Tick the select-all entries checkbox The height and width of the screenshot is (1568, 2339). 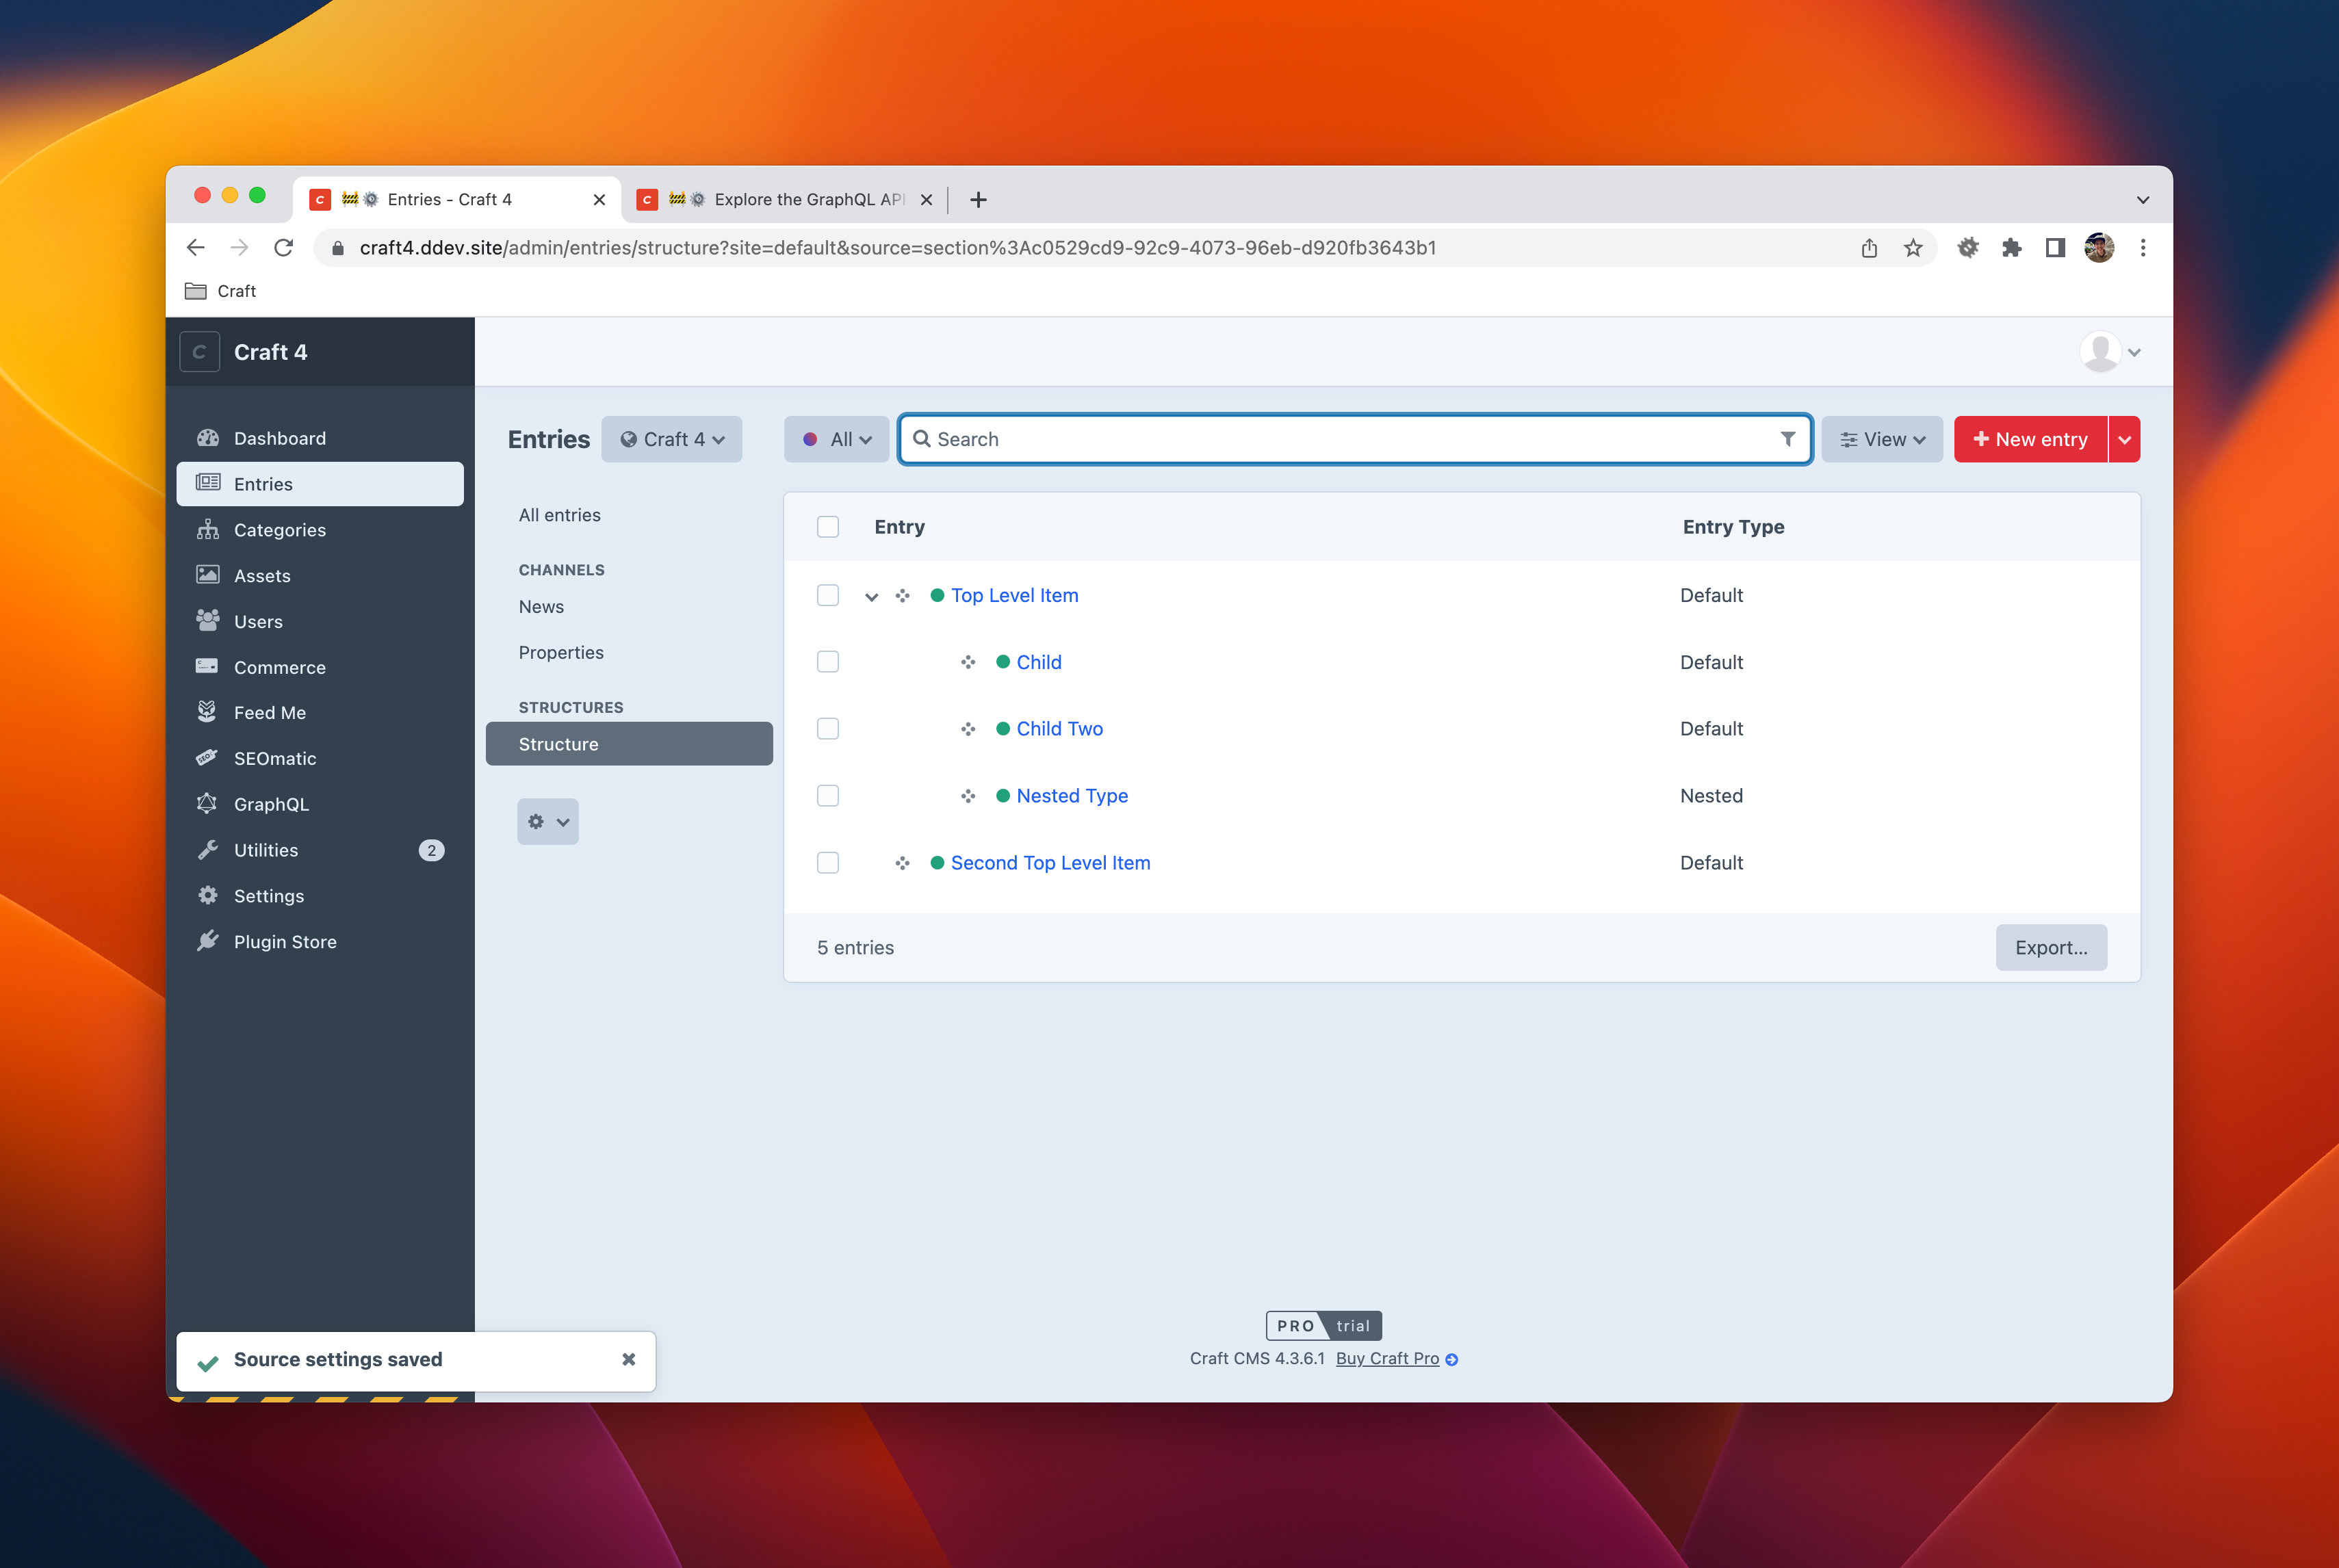(828, 527)
